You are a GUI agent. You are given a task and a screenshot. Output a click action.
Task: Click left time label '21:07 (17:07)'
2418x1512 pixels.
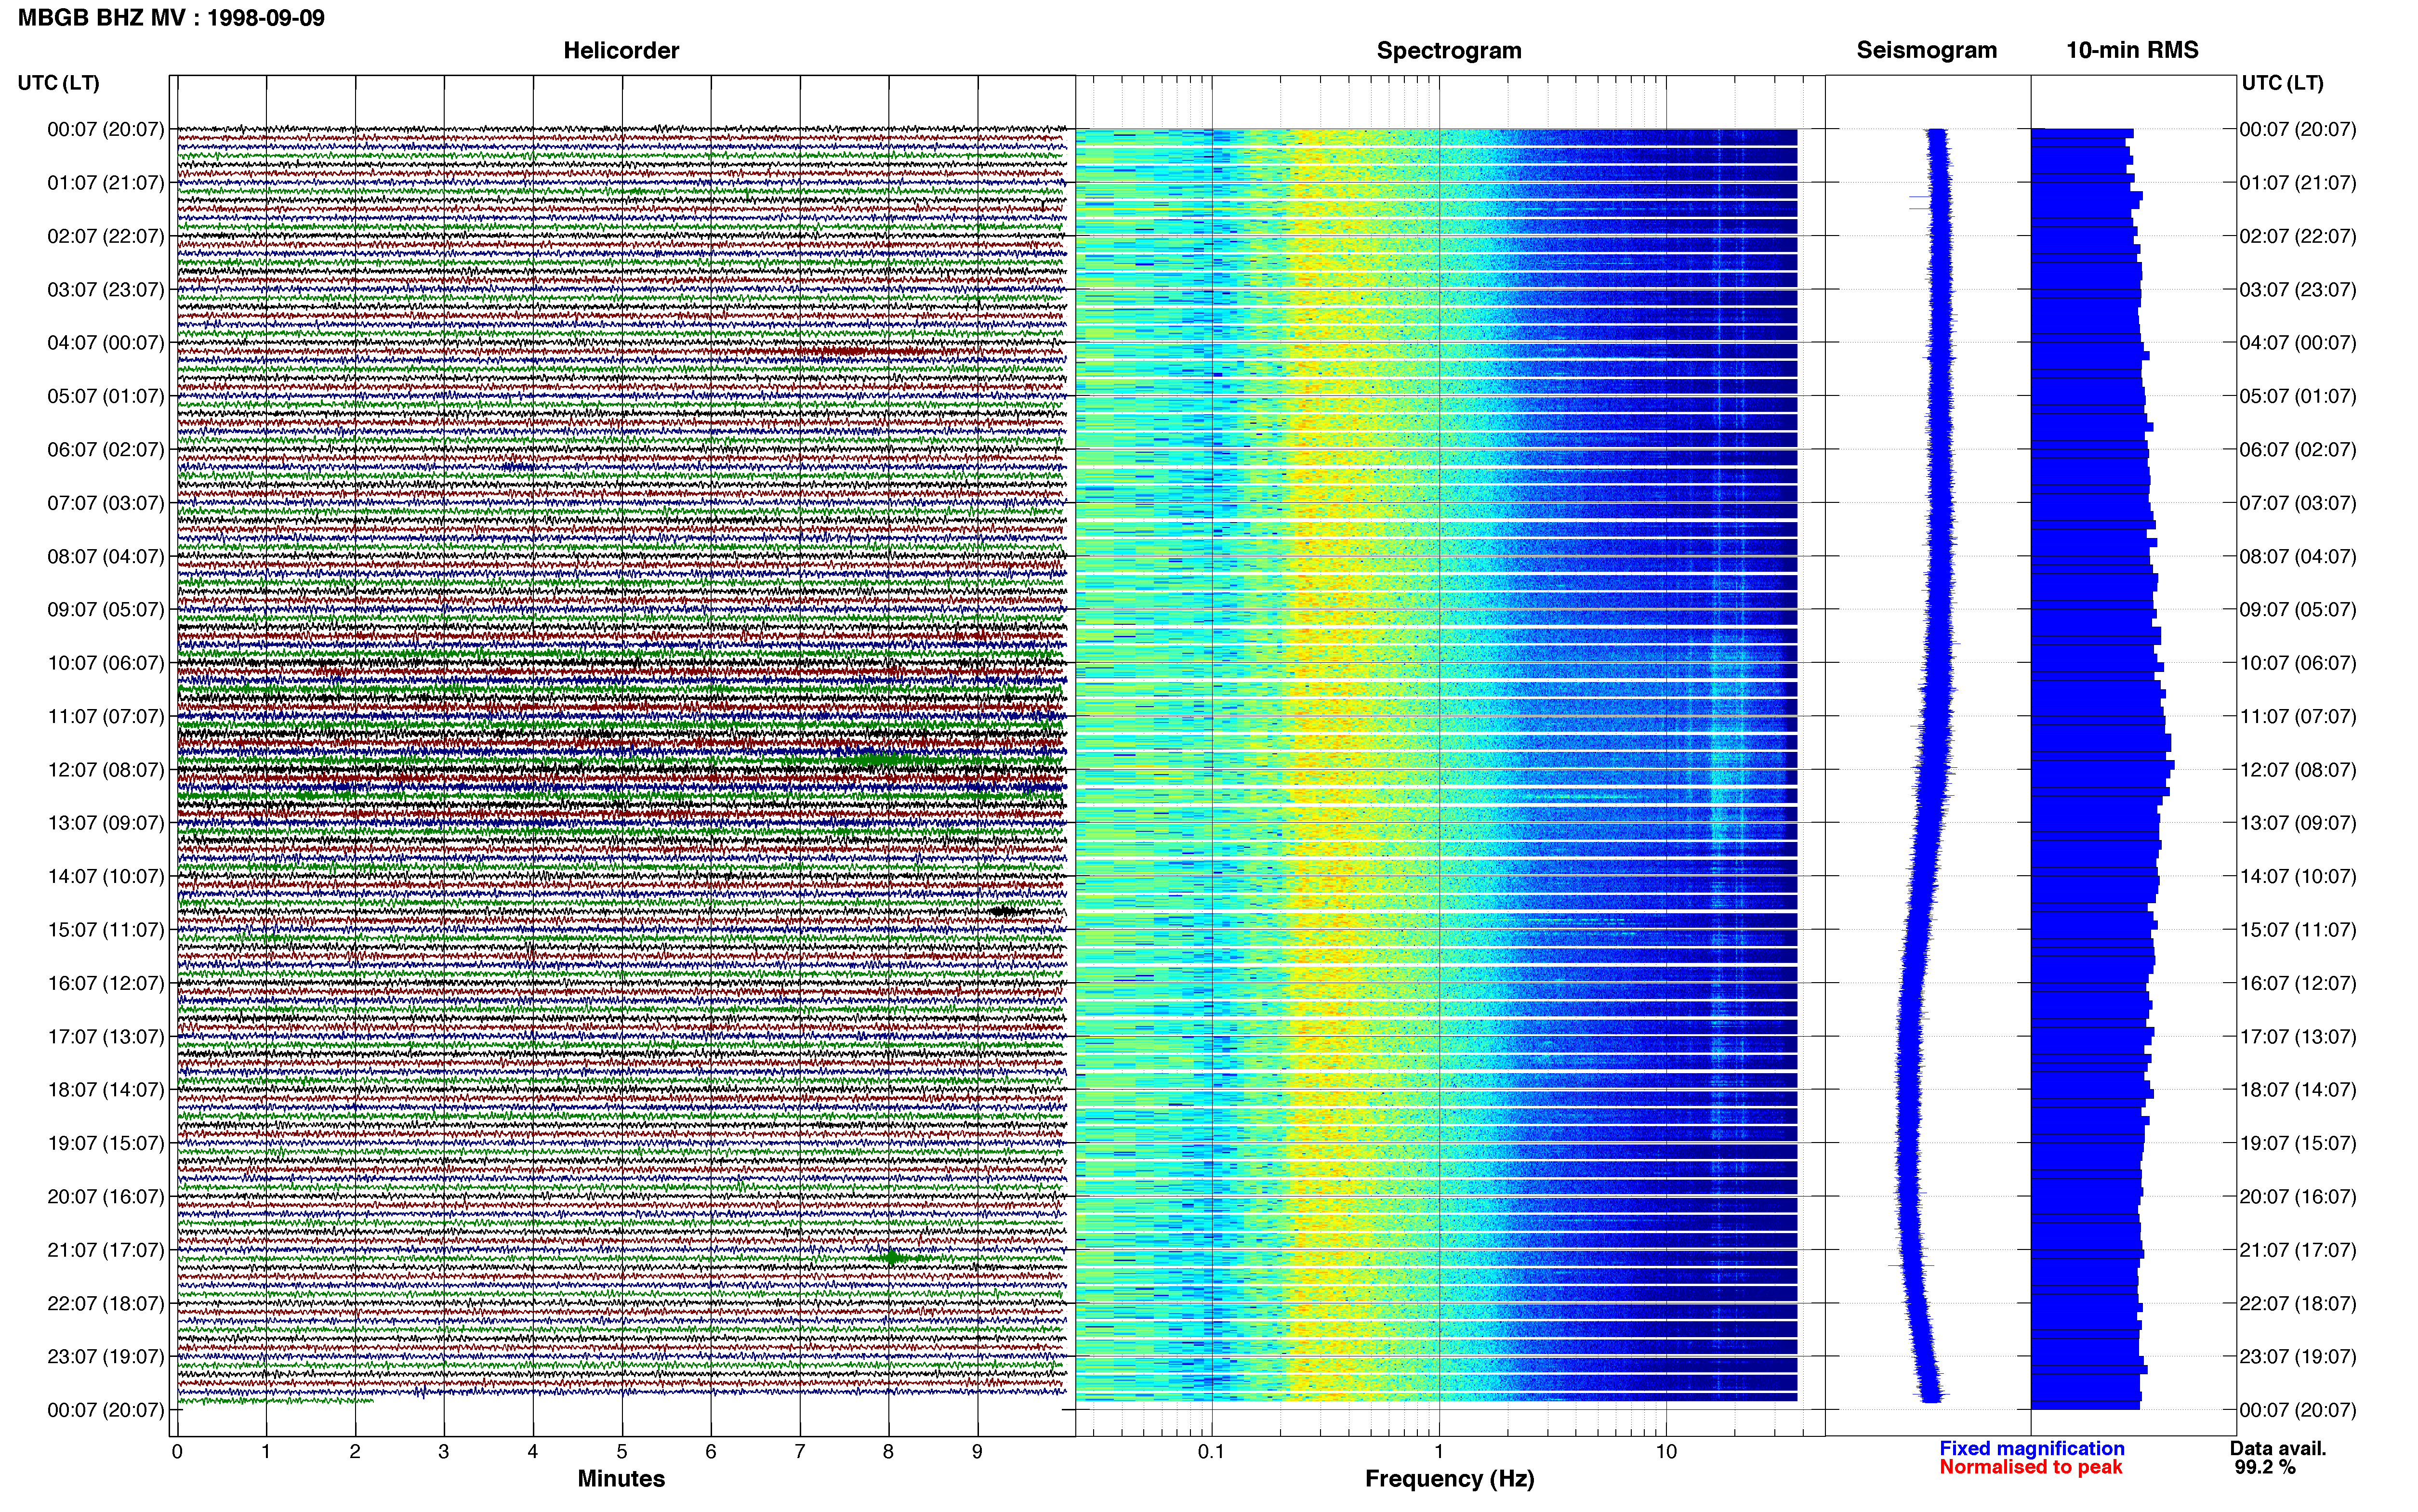coord(105,1250)
